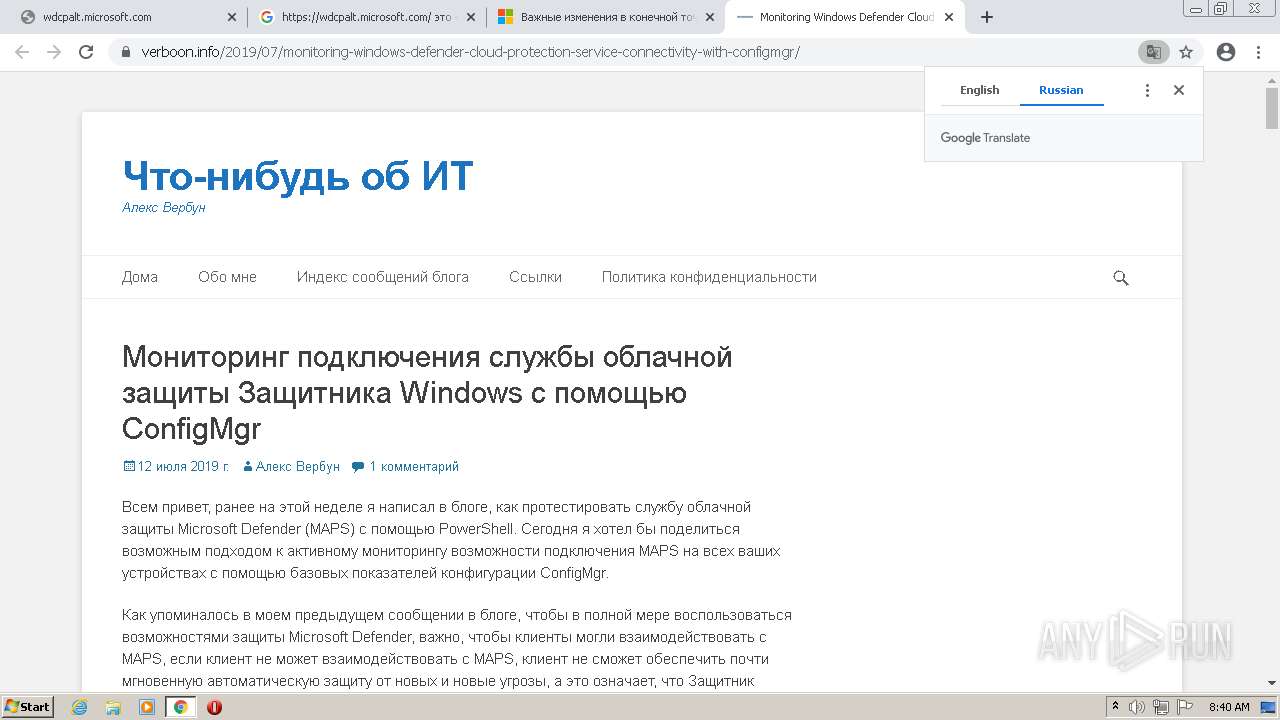Open 'Индекс сообщений блога' menu item
The height and width of the screenshot is (720, 1280).
coord(383,277)
